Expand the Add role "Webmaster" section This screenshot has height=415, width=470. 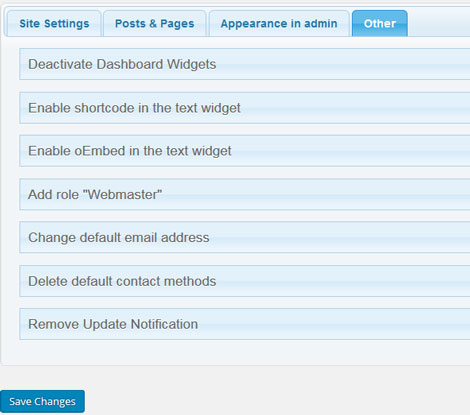[245, 194]
